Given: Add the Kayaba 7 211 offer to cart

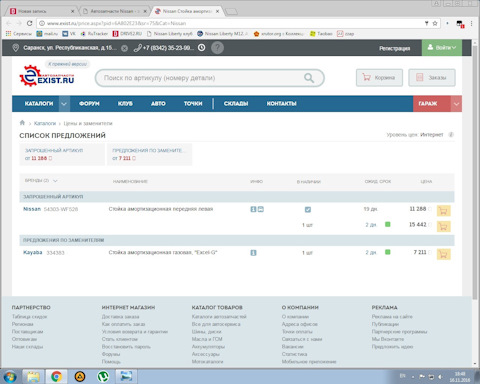Looking at the screenshot, I should (444, 254).
